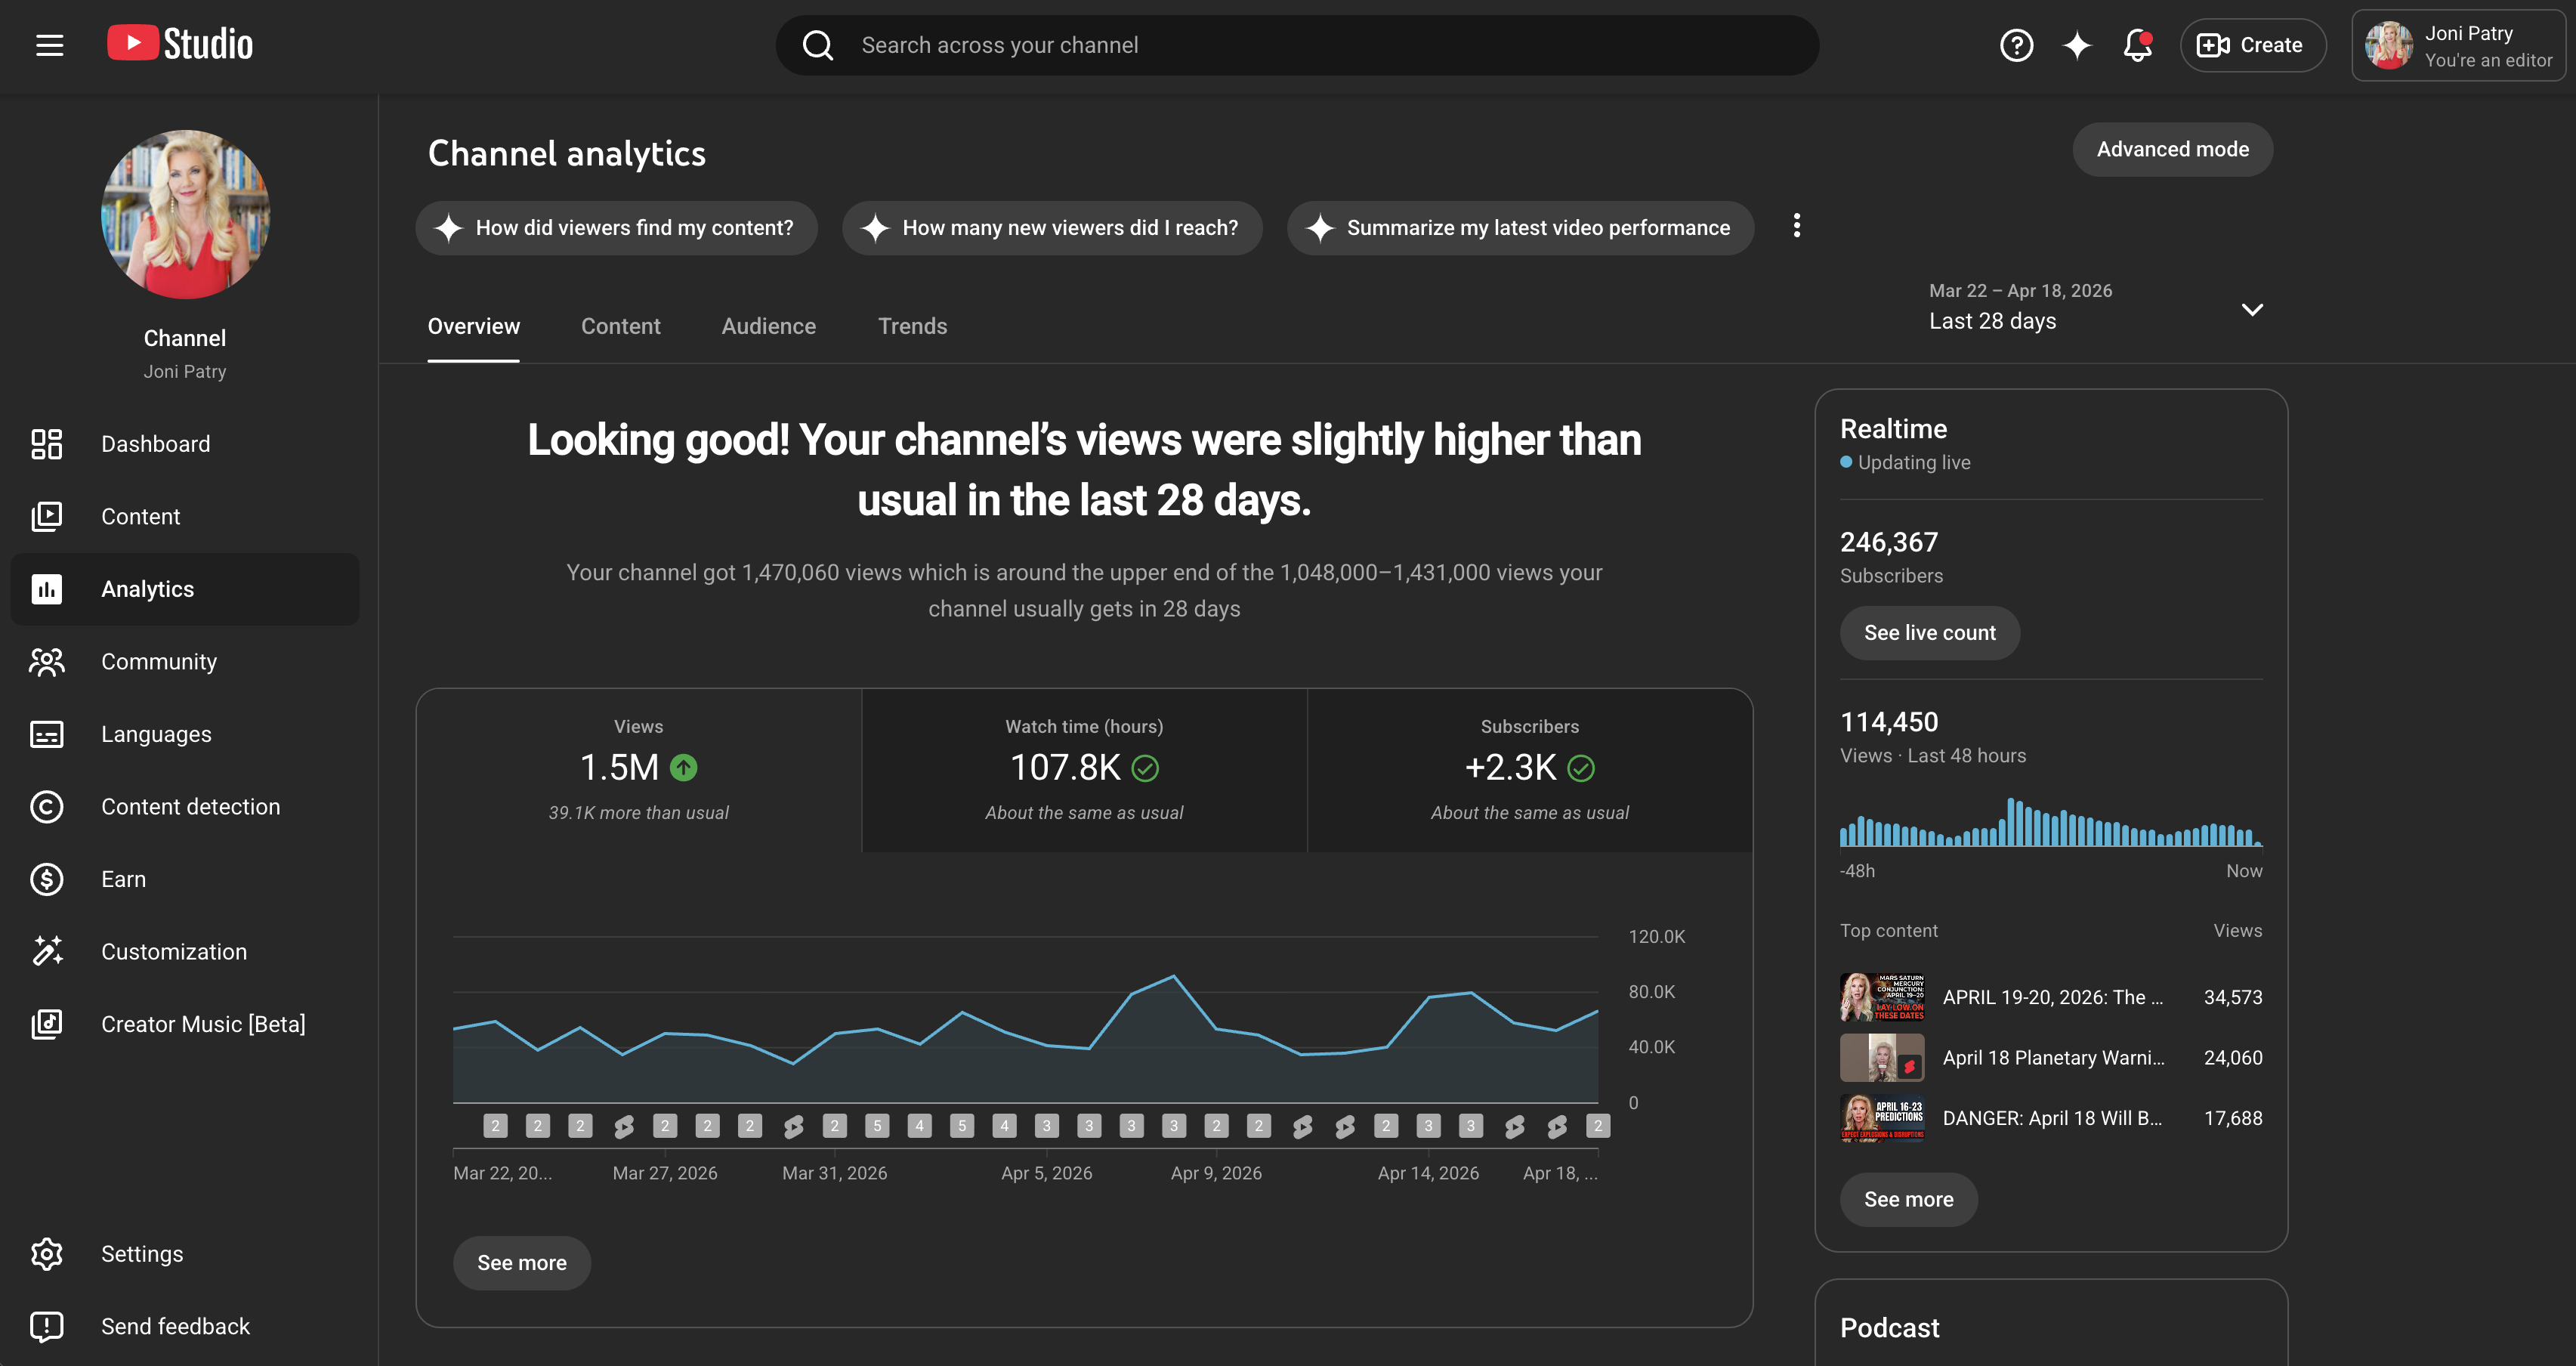
Task: Click the '5' marker above Apr 5, 2026
Action: pyautogui.click(x=962, y=1126)
